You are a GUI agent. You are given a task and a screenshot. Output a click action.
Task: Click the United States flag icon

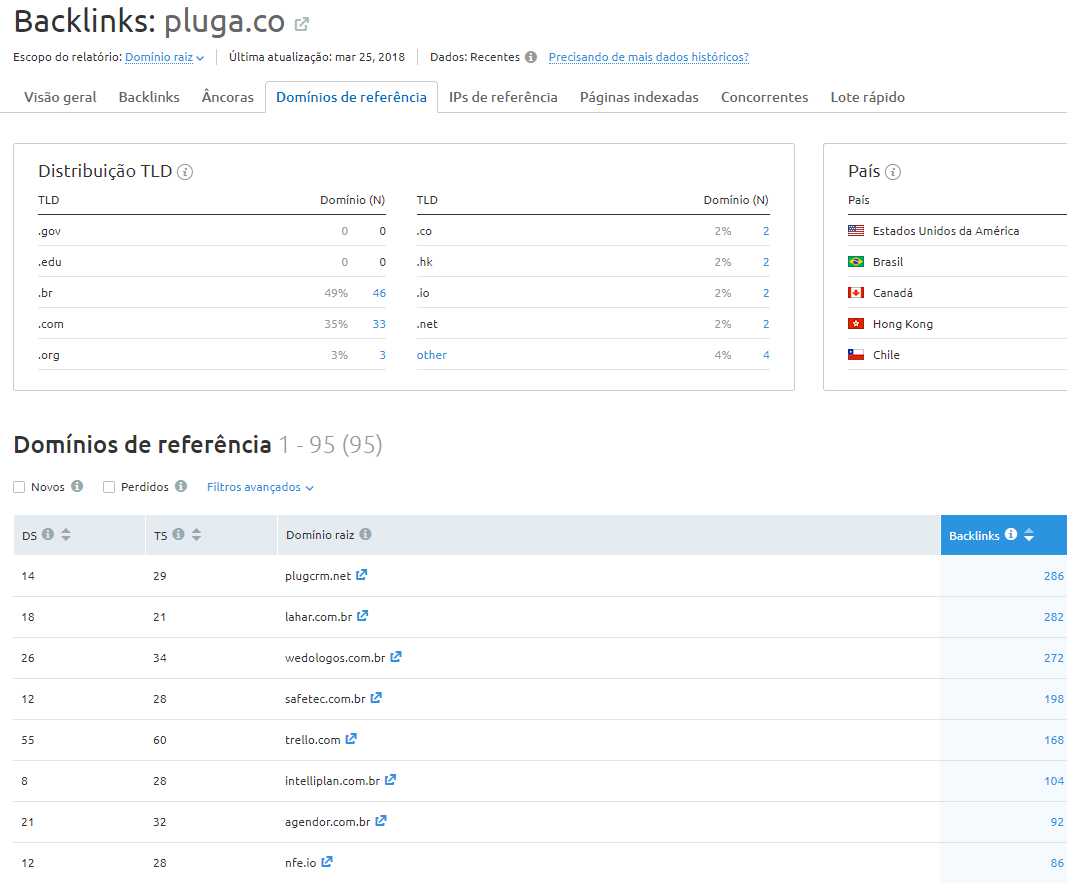(x=856, y=231)
